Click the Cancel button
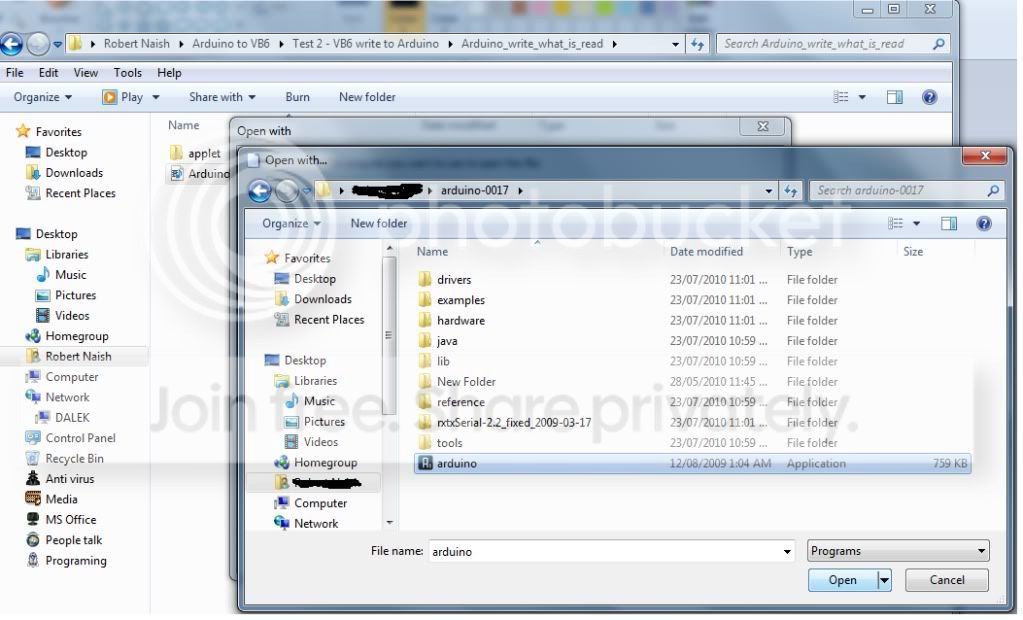Screen dimensions: 1023x620 coord(946,580)
